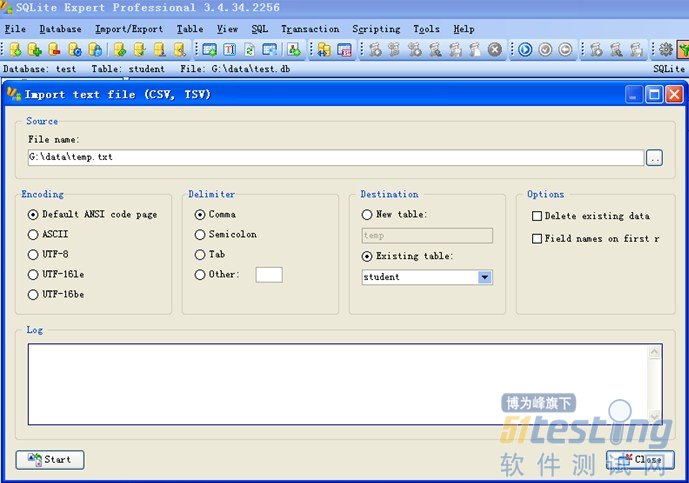Screen dimensions: 689x483
Task: Click the "File: G:\data\test.db" status text
Action: [x=235, y=69]
